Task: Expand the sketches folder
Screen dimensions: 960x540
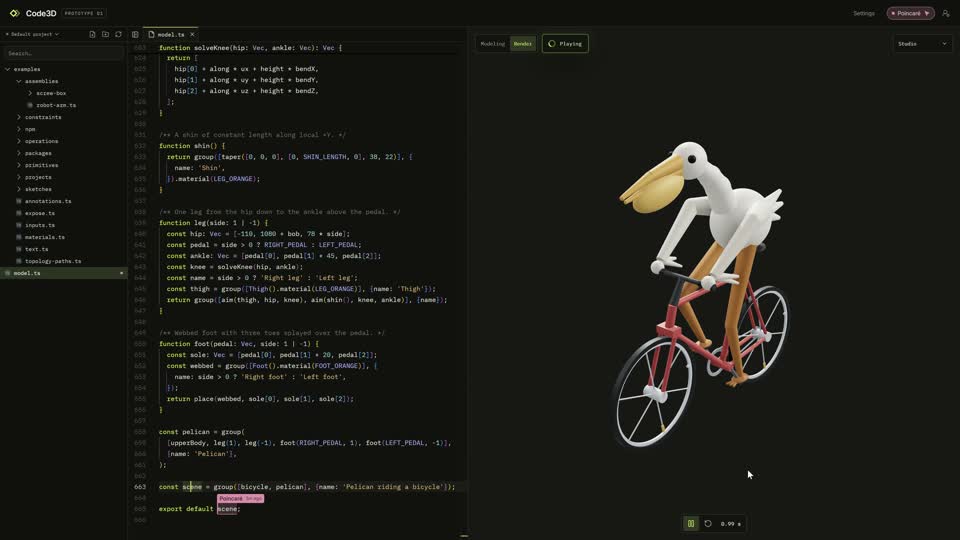Action: point(19,189)
